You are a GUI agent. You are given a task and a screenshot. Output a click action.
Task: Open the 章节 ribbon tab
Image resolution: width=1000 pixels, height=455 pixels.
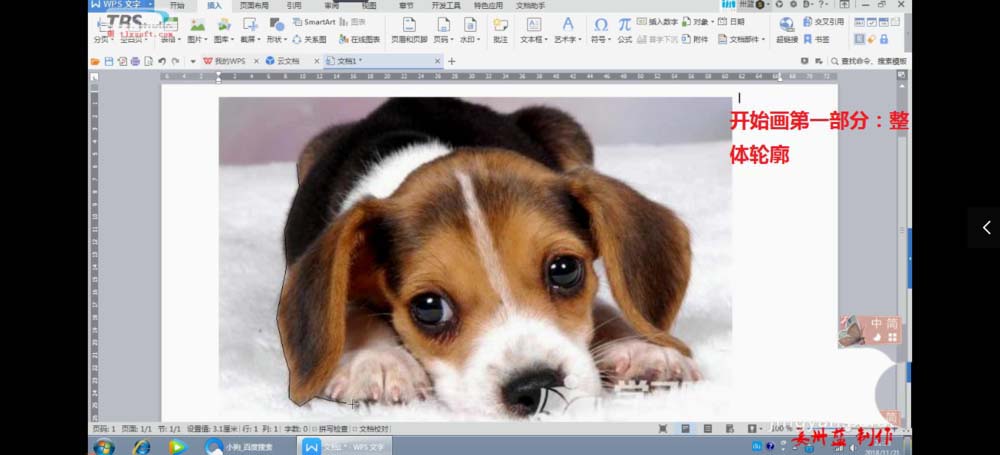point(406,5)
